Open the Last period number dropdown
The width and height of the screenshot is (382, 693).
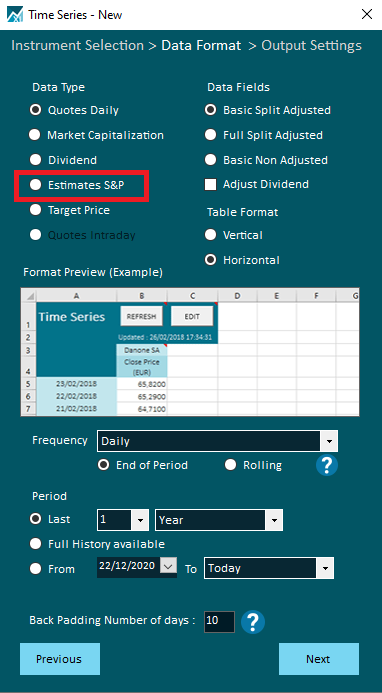pyautogui.click(x=140, y=520)
